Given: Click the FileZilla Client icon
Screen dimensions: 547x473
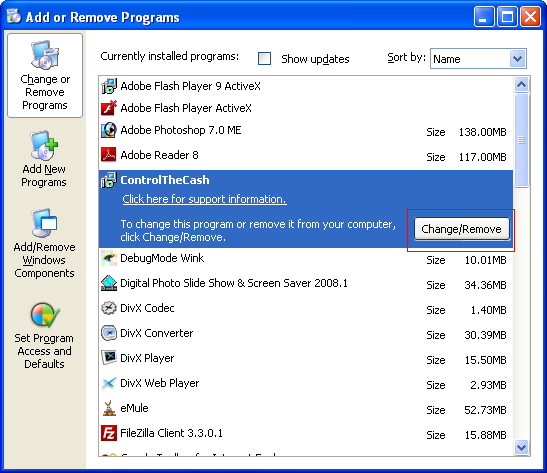Looking at the screenshot, I should point(109,433).
